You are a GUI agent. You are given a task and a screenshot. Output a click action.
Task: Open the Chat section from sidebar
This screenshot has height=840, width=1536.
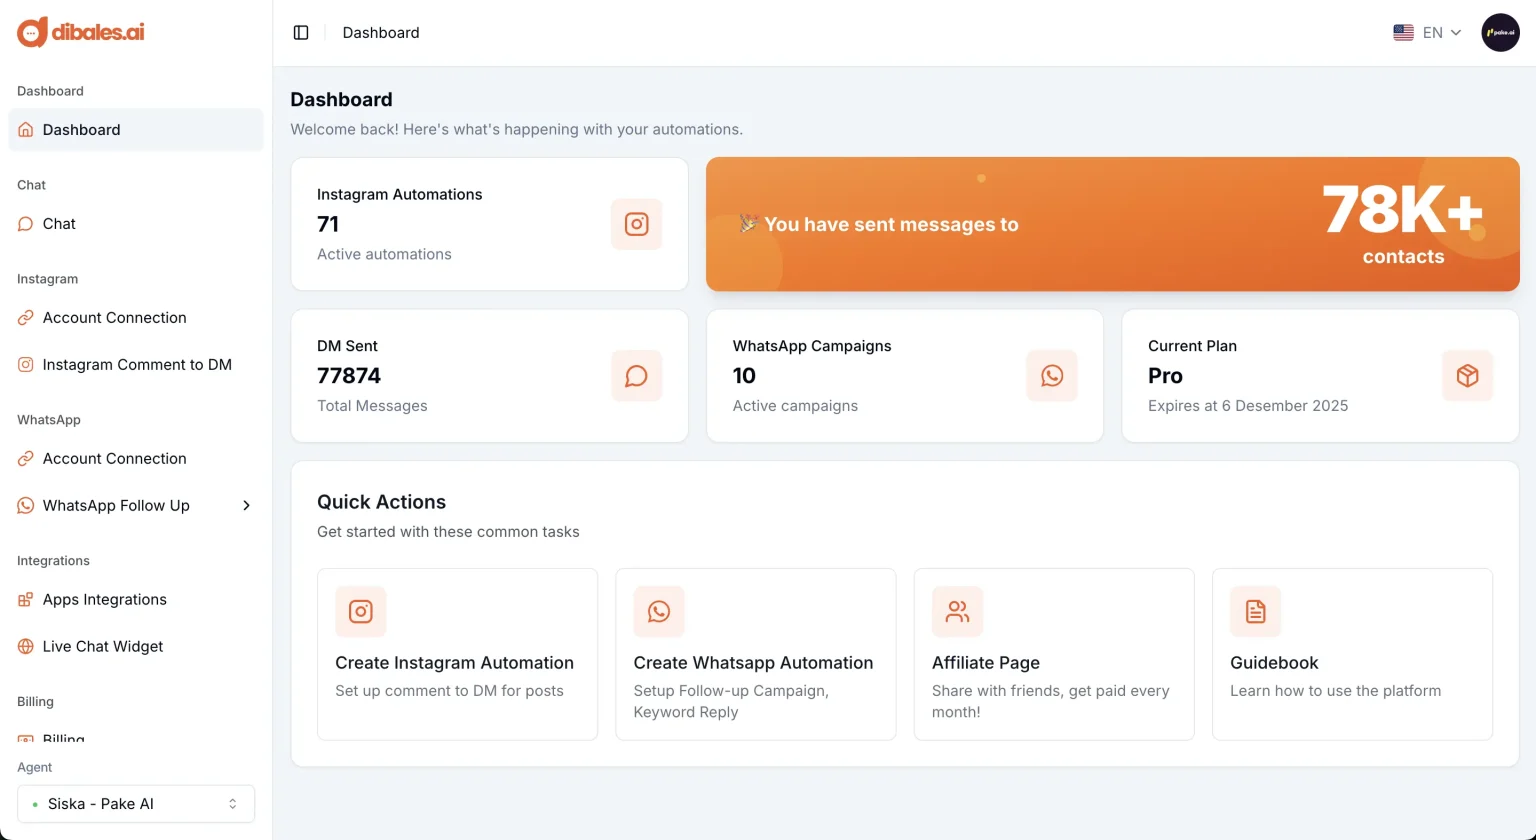coord(59,223)
